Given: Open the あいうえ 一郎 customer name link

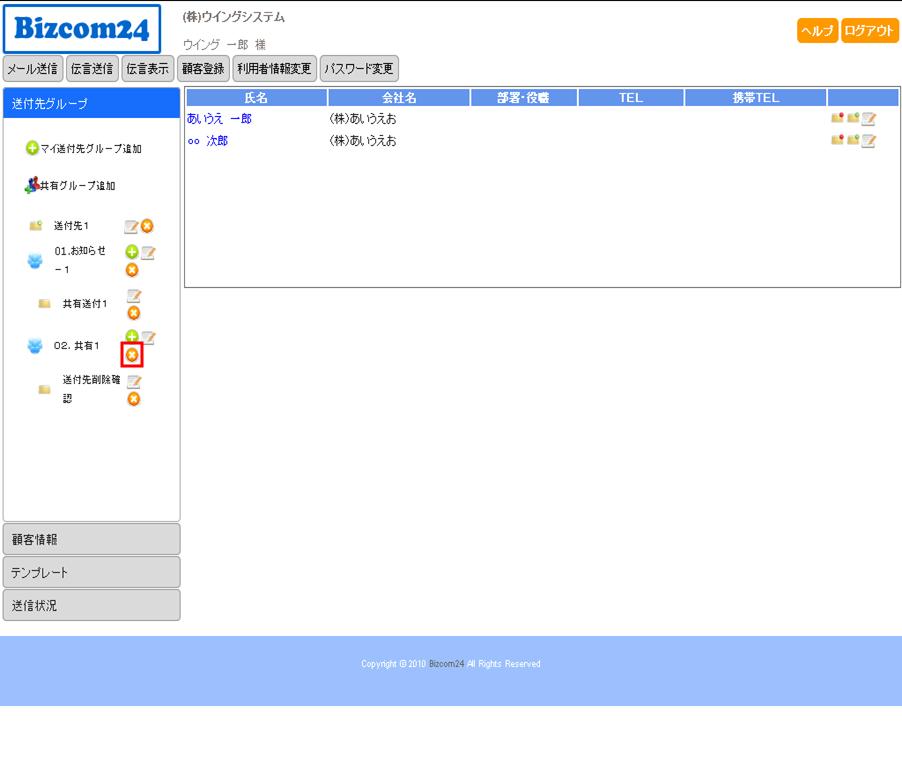Looking at the screenshot, I should 219,119.
